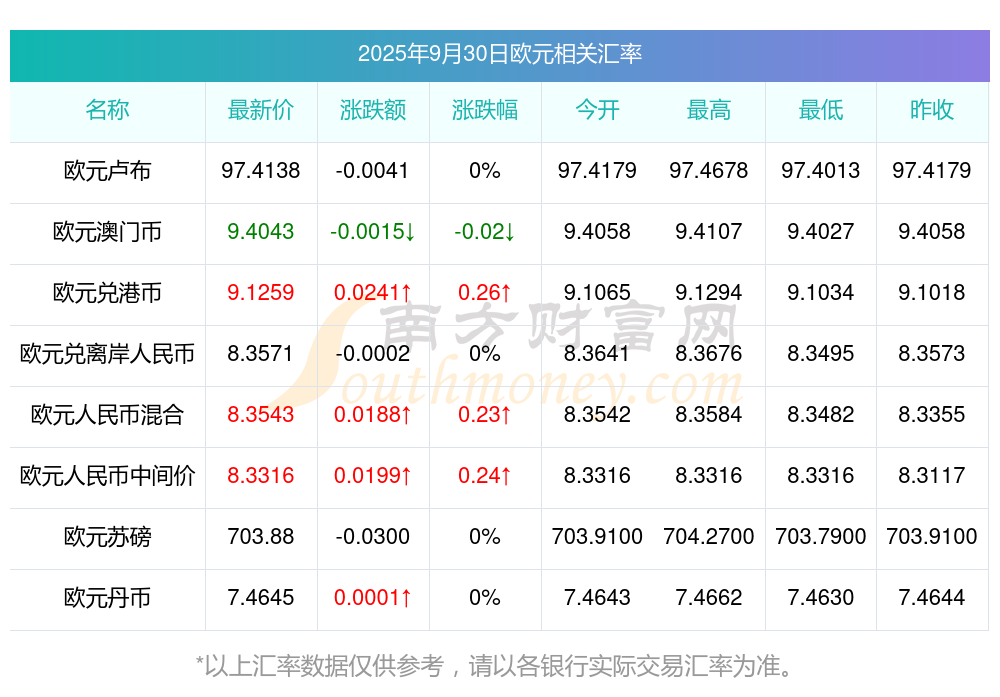Select the 欧元人民币混合 row name
Image resolution: width=1000 pixels, height=697 pixels.
(107, 415)
